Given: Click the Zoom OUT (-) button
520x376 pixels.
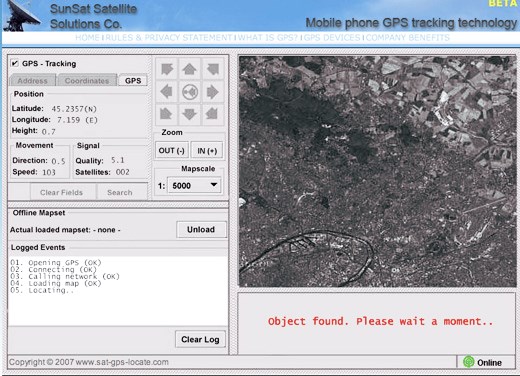Looking at the screenshot, I should 172,150.
